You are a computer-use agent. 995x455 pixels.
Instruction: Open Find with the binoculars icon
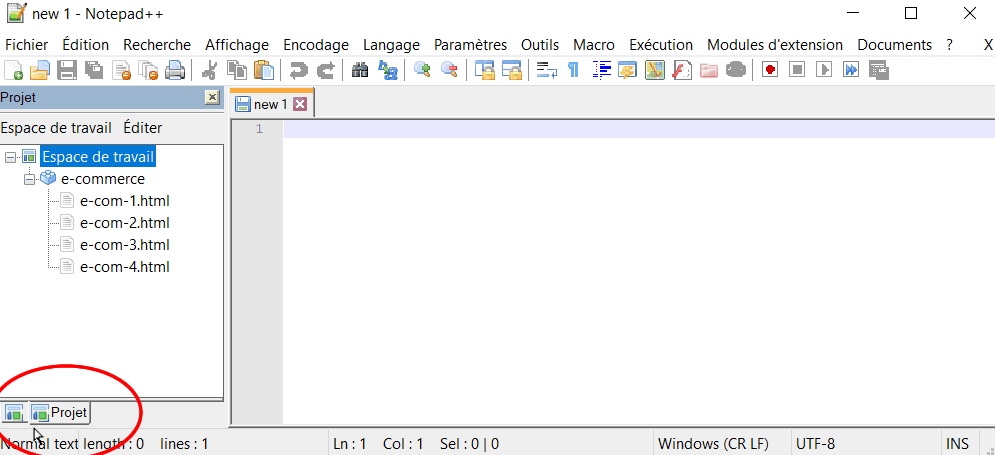tap(360, 70)
